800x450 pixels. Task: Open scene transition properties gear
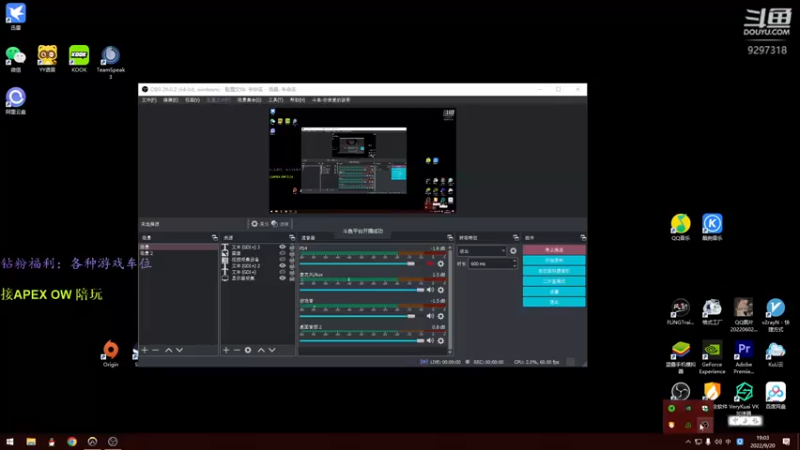coord(513,251)
